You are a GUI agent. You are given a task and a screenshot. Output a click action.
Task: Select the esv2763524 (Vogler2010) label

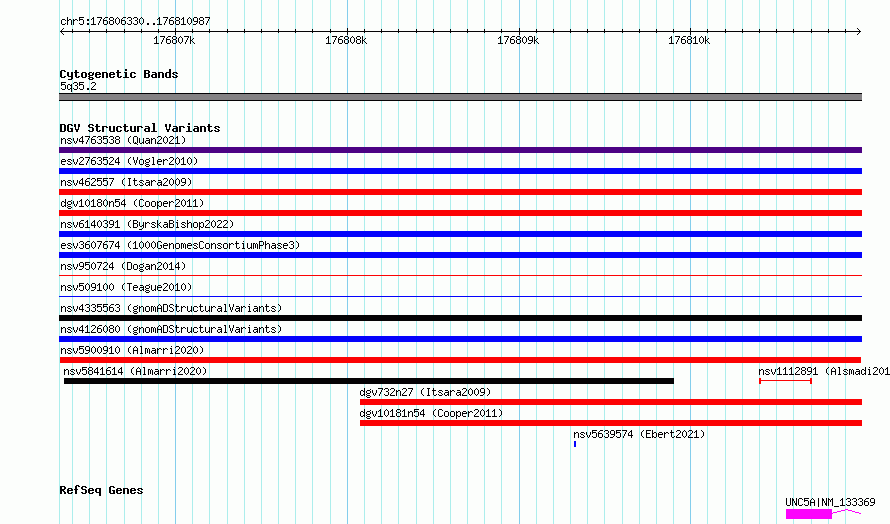click(x=129, y=161)
